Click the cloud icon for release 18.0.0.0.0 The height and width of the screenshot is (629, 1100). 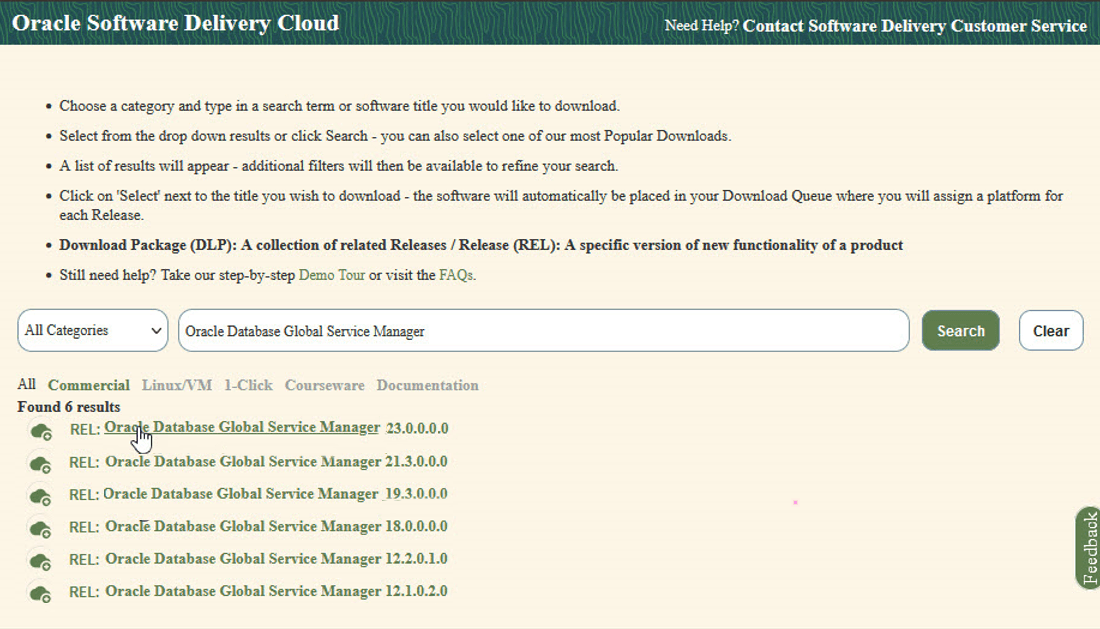point(39,529)
